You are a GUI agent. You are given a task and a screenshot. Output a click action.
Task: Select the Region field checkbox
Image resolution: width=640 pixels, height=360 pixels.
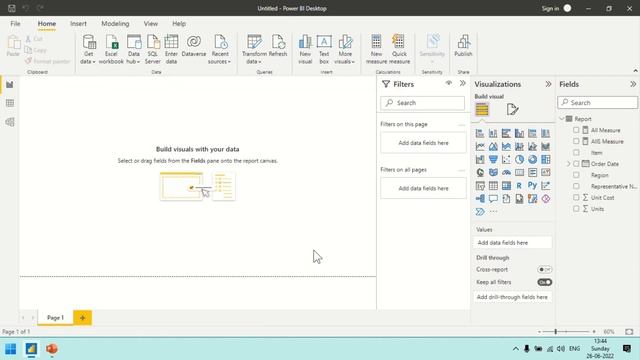(576, 175)
